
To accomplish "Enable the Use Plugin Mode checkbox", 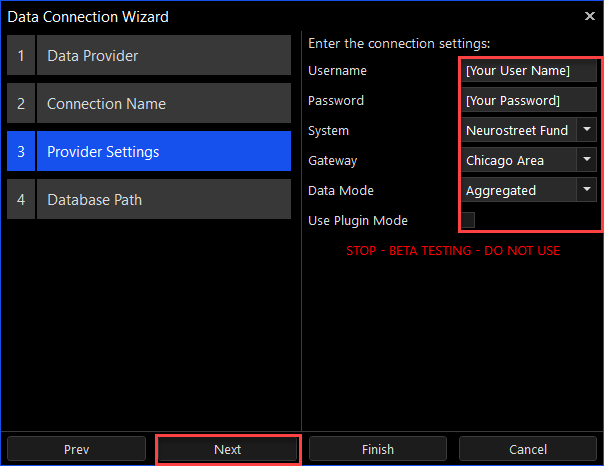I will (x=468, y=220).
